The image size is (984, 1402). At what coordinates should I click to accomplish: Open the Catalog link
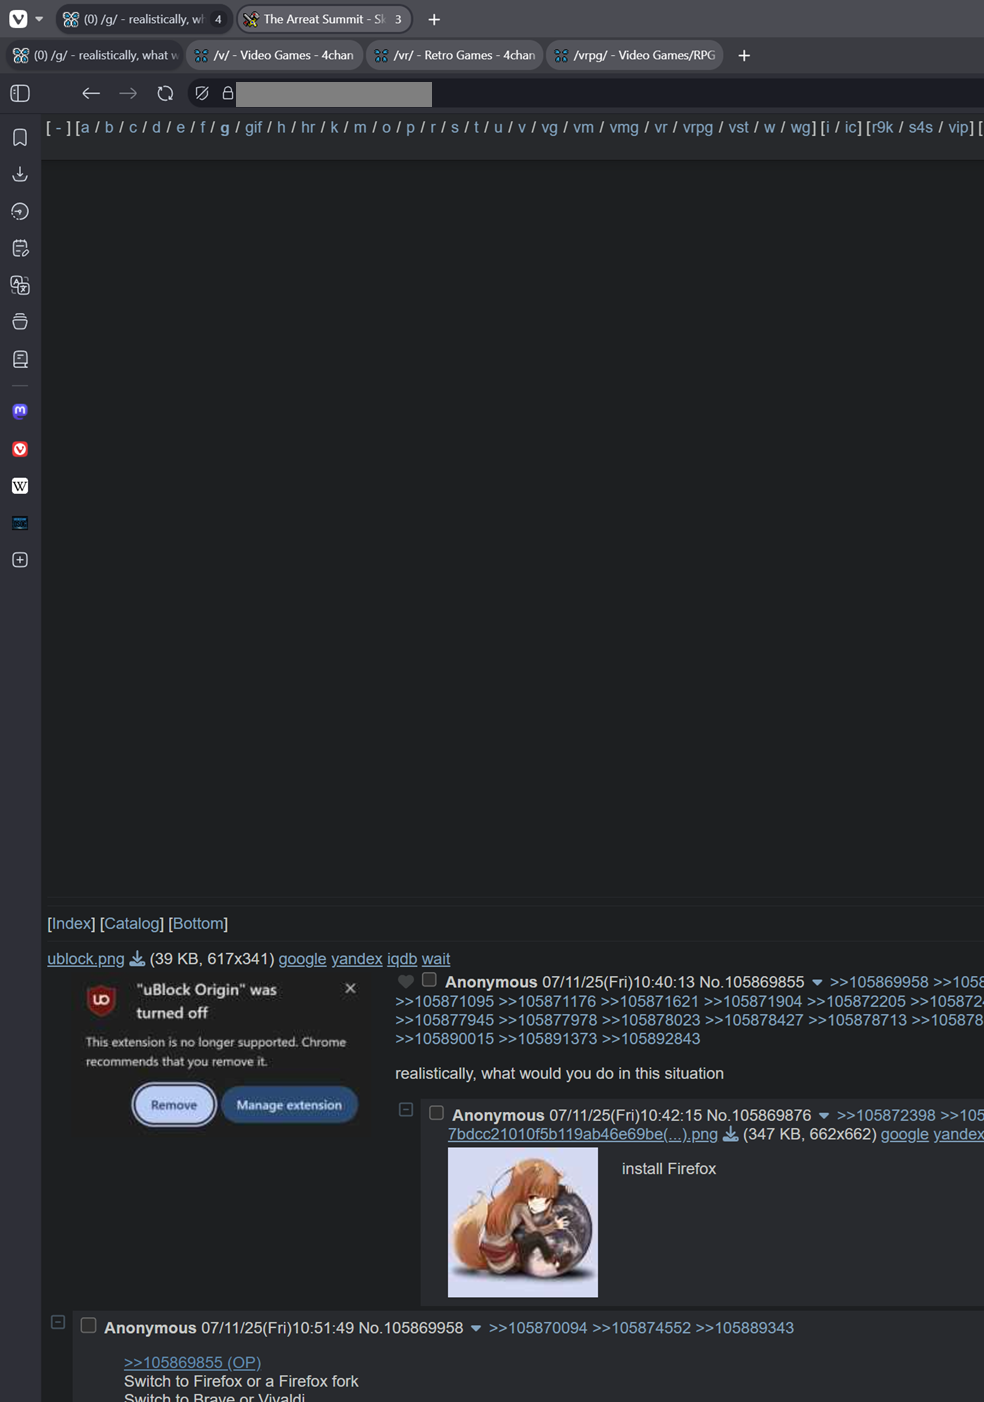132,923
